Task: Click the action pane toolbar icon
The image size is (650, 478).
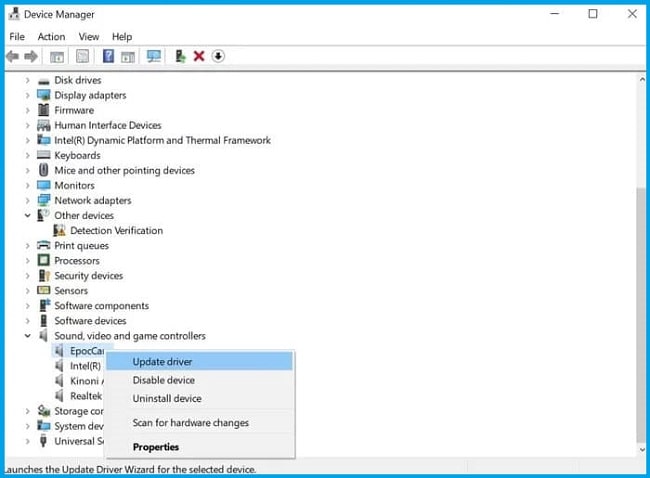Action: pos(128,56)
